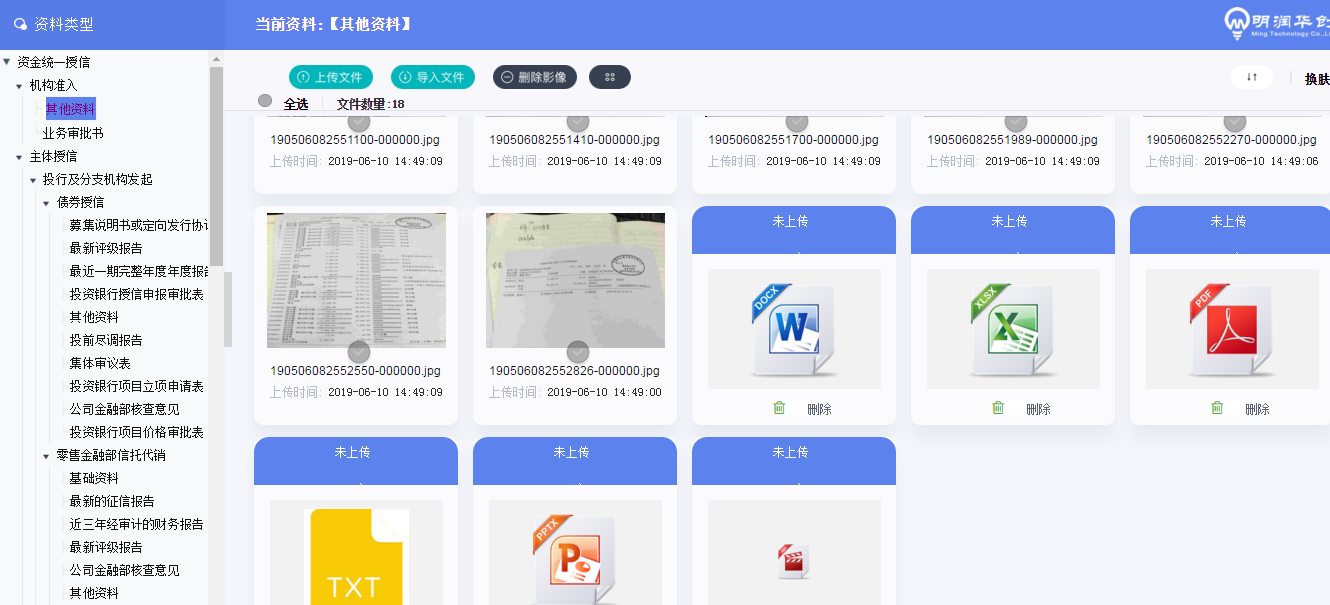Screen dimensions: 1330x605
Task: Click the 删除影像 delete image button
Action: 535,77
